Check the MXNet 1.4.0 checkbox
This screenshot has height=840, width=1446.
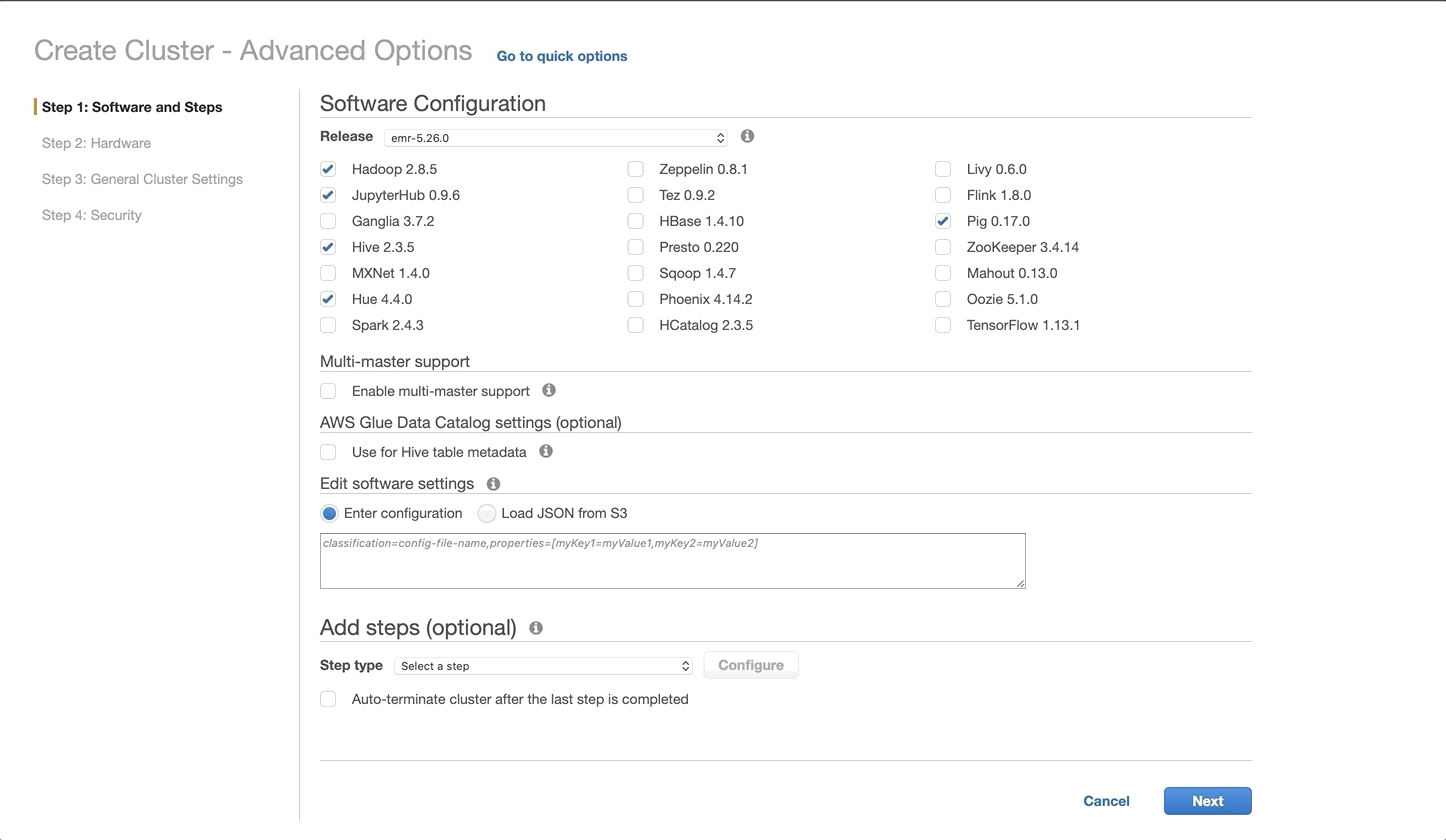(328, 273)
